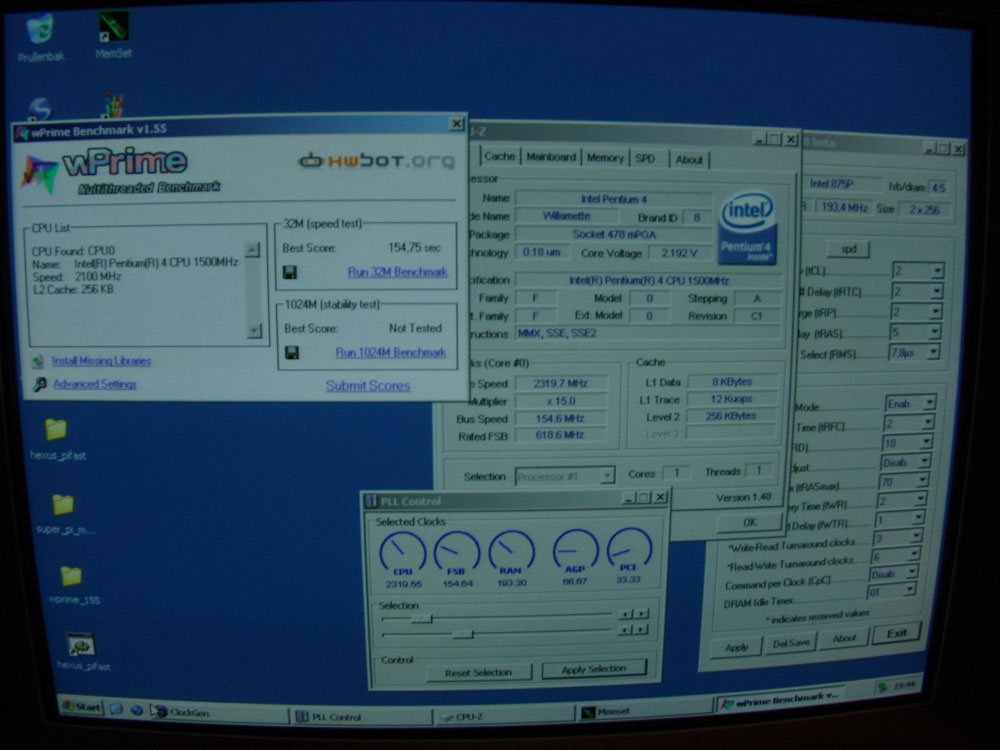This screenshot has height=750, width=1000.
Task: Click the Install Missing Libraries link
Action: [x=101, y=362]
